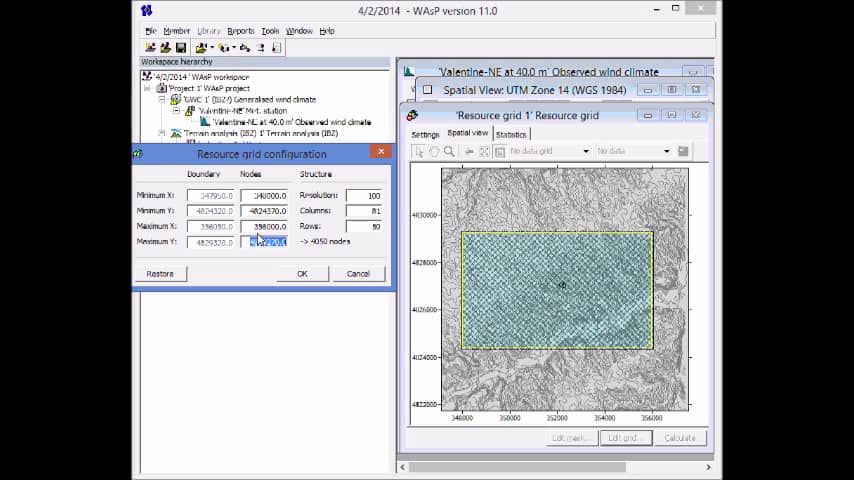Click the Observed wind climate histogram tree icon
The image size is (854, 480).
click(205, 122)
